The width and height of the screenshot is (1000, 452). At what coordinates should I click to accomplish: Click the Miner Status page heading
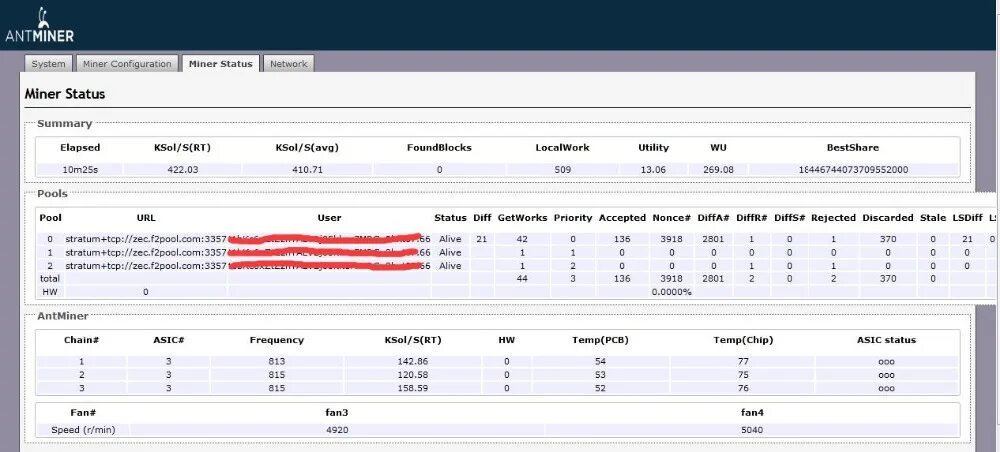[65, 94]
